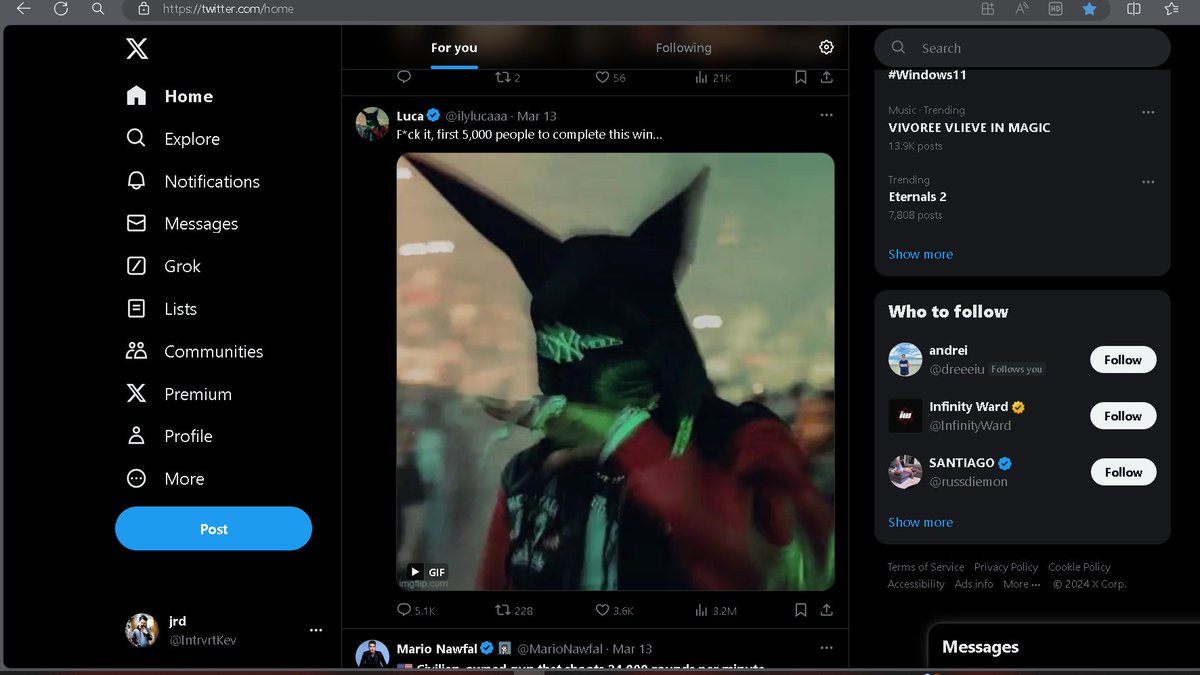Like the top post with 56 likes
This screenshot has width=1200, height=675.
point(610,77)
